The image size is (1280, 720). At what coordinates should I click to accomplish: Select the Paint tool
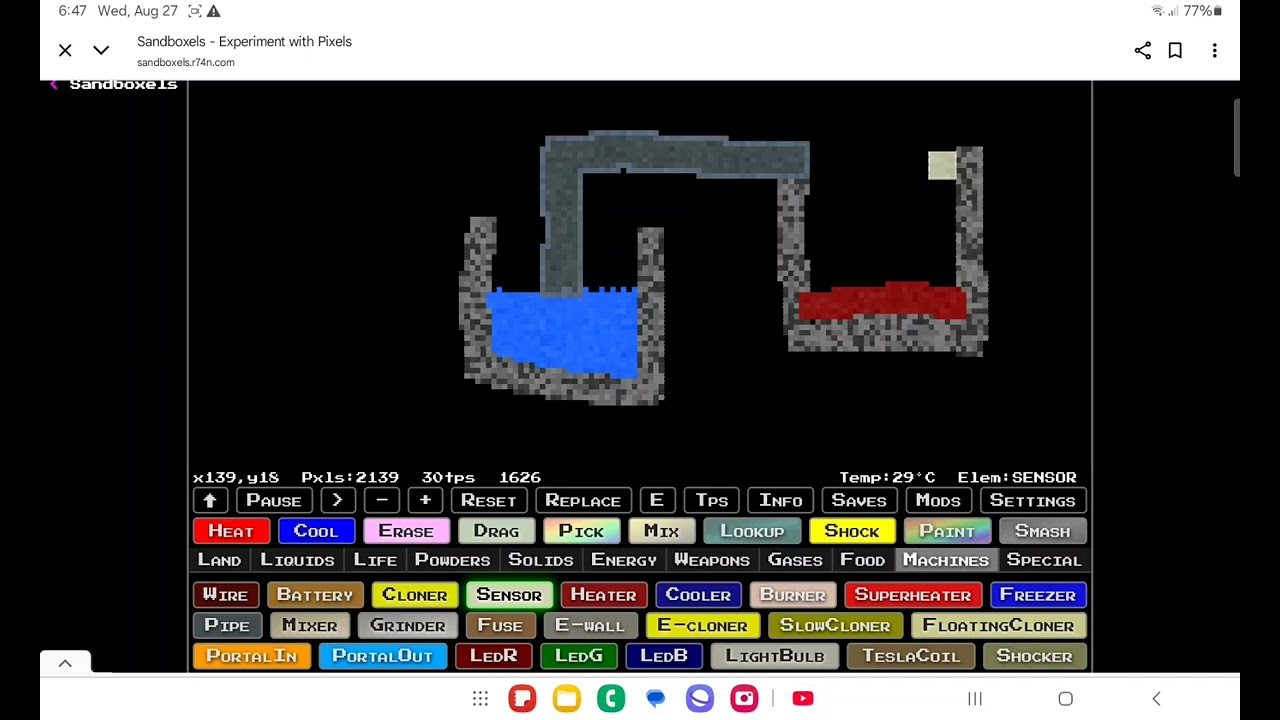pos(947,532)
